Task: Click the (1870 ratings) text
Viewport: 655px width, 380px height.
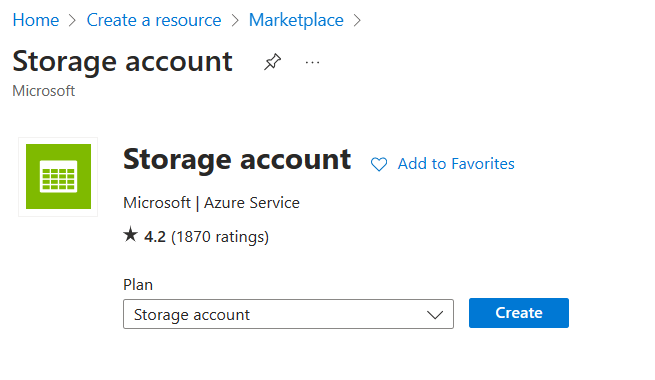Action: 220,237
